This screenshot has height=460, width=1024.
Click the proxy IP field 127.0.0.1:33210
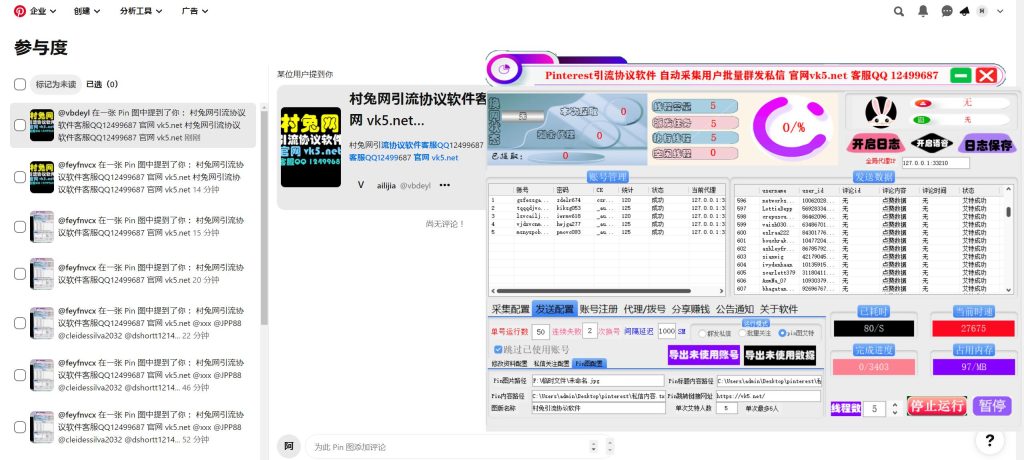click(x=936, y=163)
